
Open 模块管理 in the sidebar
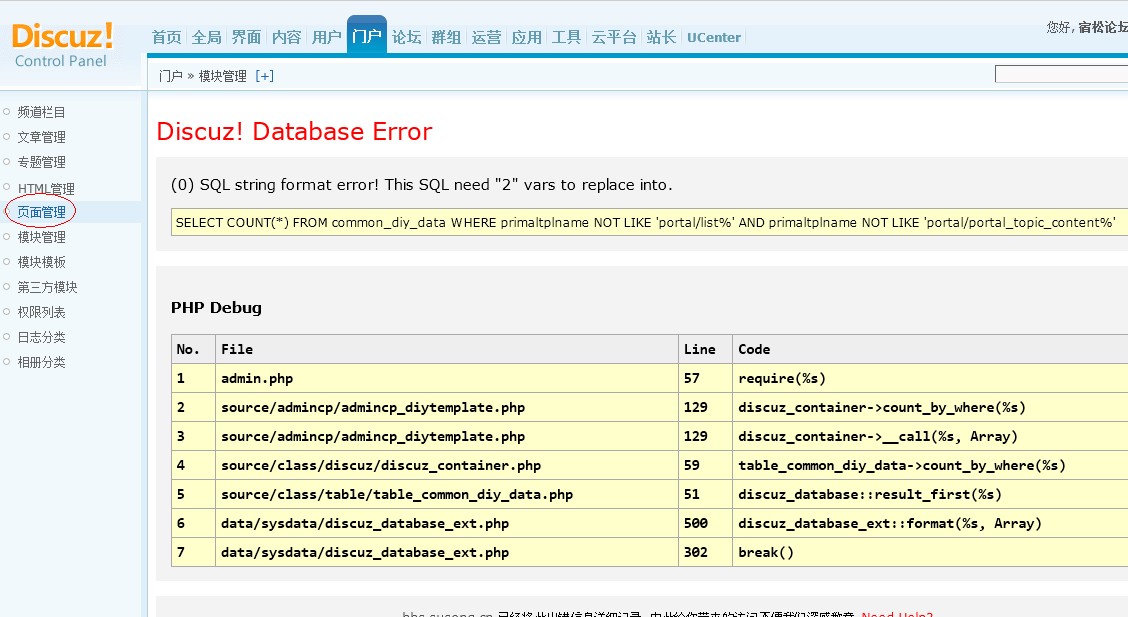[x=41, y=237]
